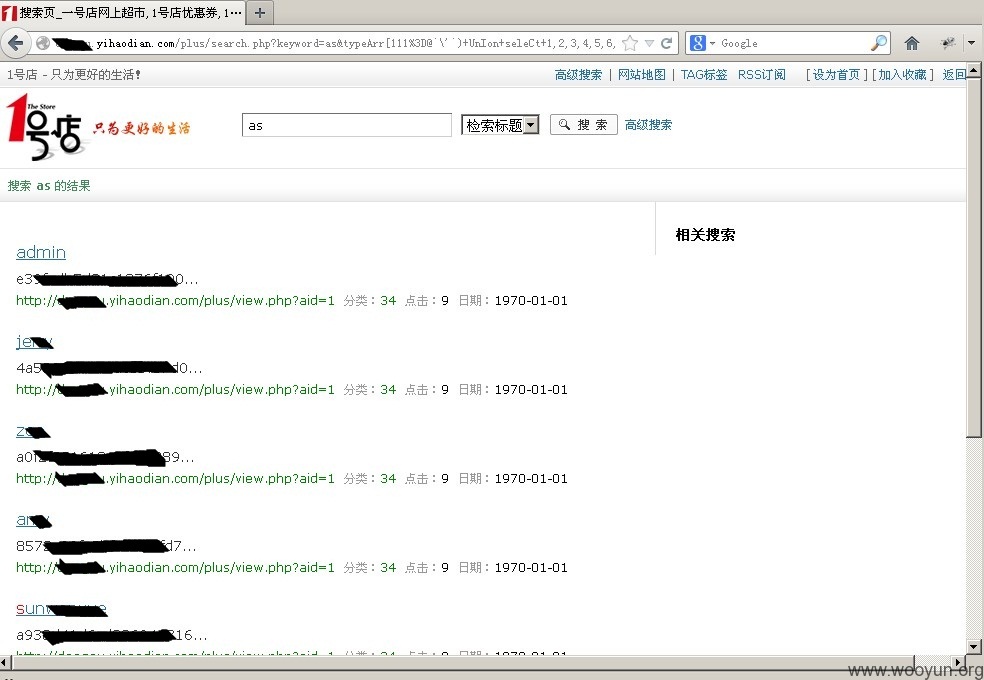Click the horizontal scrollbar left arrow
Screen dimensions: 984x680
[4, 662]
